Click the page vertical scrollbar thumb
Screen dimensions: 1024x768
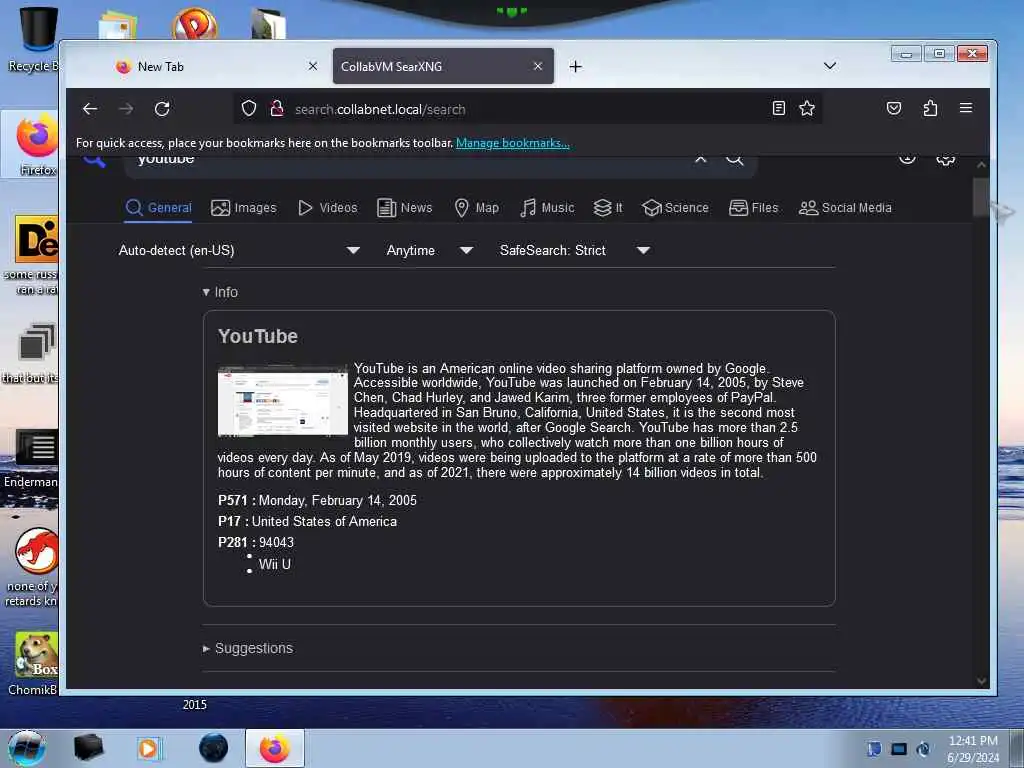pos(981,197)
